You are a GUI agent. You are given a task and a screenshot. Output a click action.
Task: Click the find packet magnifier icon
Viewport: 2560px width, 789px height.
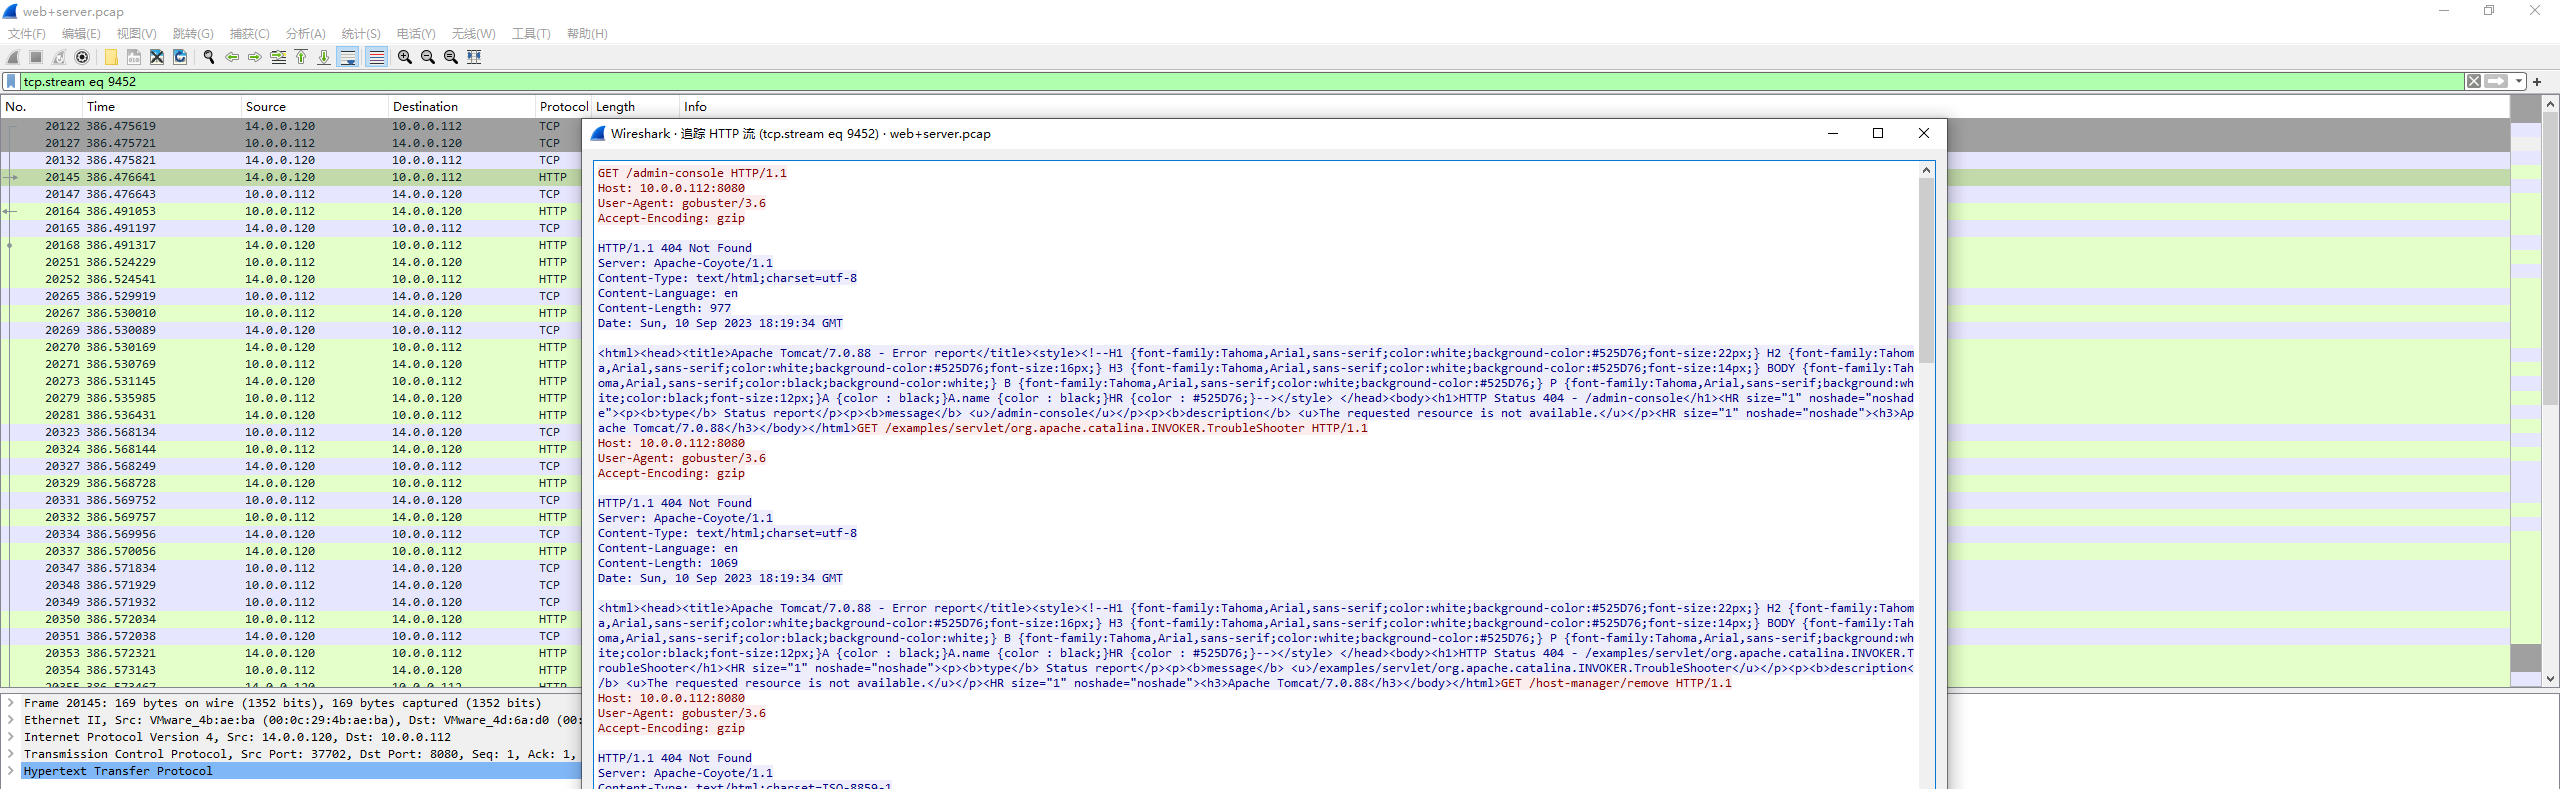pos(209,57)
